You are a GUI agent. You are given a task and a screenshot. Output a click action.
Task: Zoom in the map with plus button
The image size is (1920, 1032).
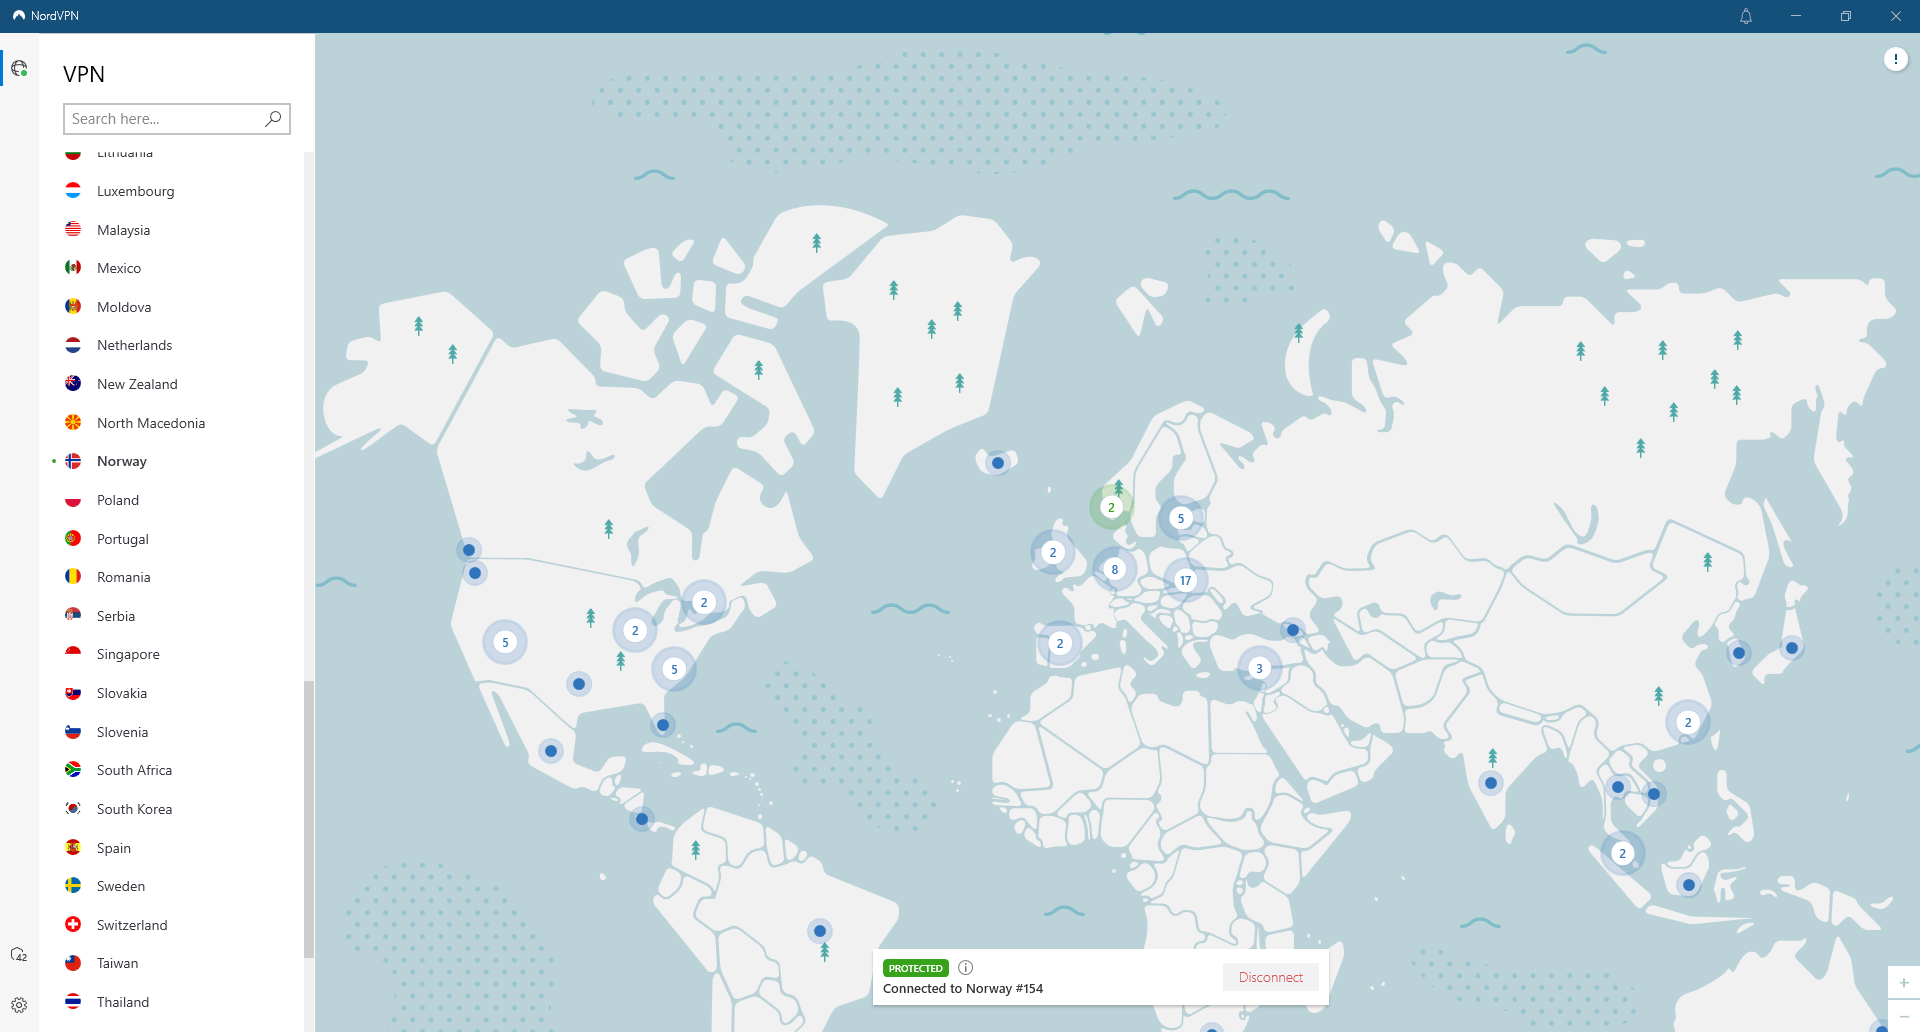pos(1904,983)
